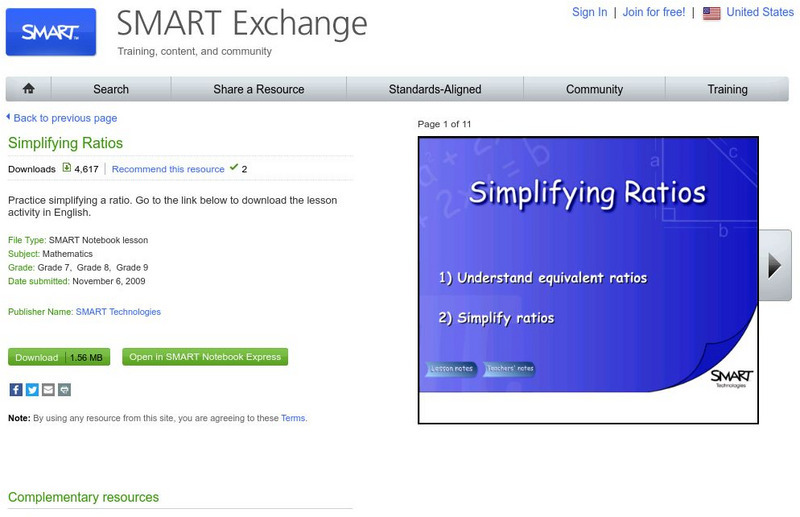The image size is (800, 517).
Task: Open the Training menu
Action: click(727, 89)
